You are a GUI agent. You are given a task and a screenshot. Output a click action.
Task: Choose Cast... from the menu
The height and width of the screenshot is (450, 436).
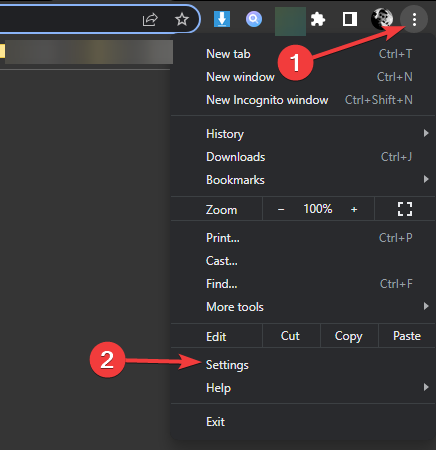pyautogui.click(x=303, y=261)
